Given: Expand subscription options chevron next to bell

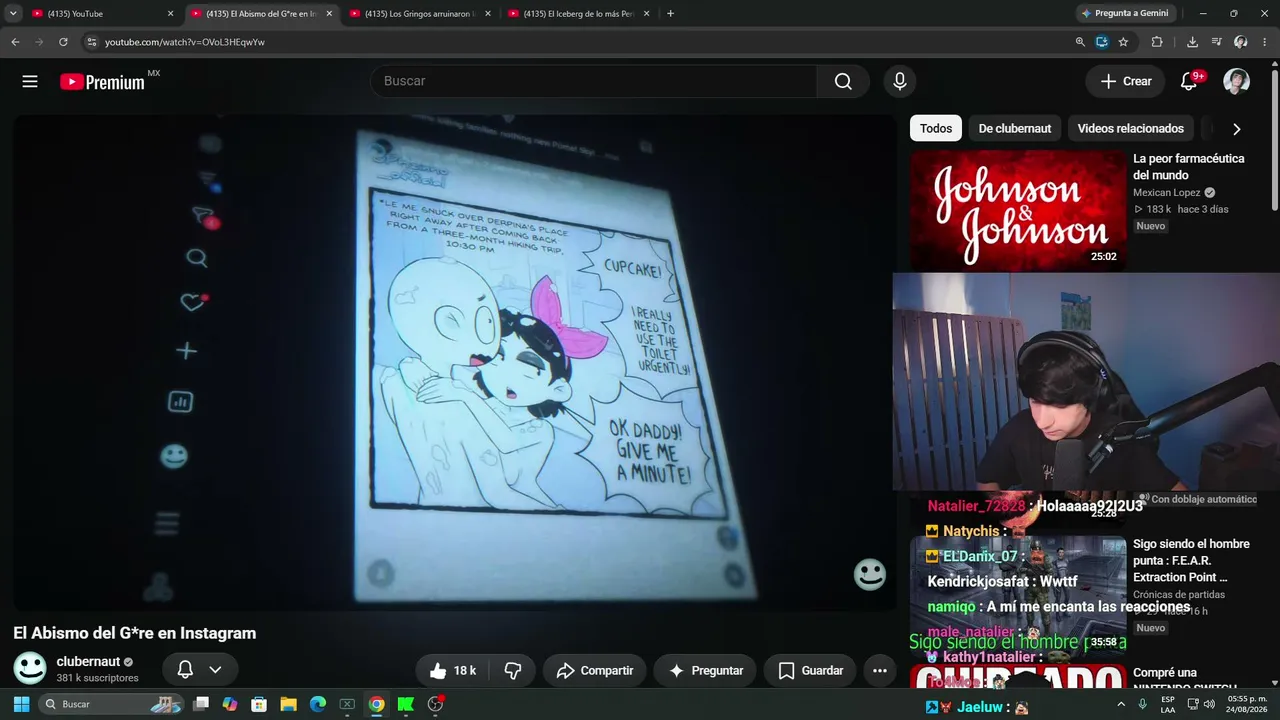Looking at the screenshot, I should point(215,670).
